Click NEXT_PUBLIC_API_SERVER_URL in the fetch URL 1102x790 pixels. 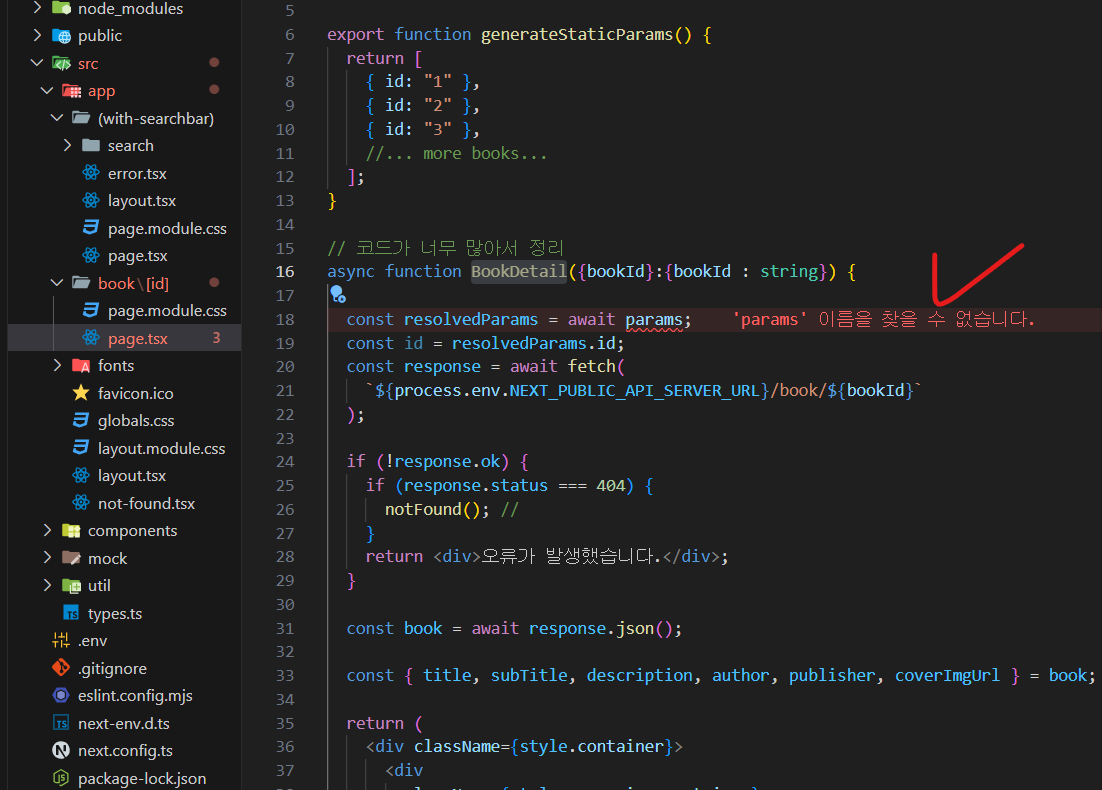point(634,391)
